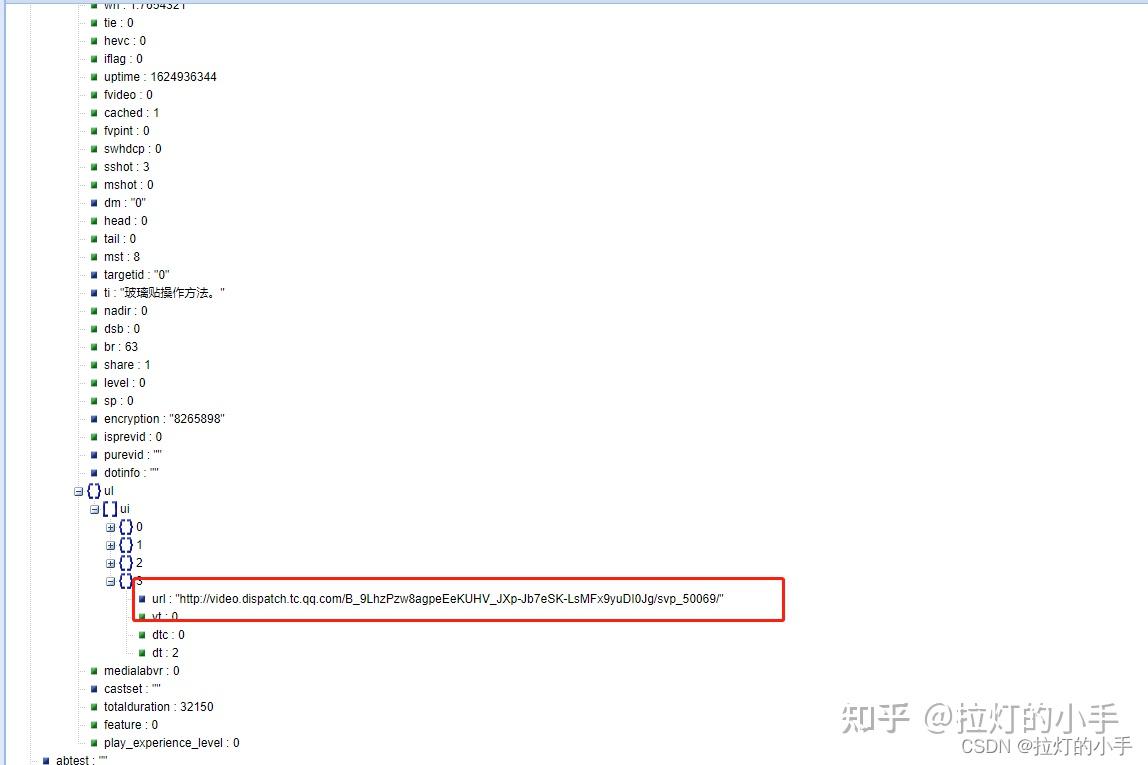Screen dimensions: 1148x765
Task: Expand array item 1
Action: [111, 545]
